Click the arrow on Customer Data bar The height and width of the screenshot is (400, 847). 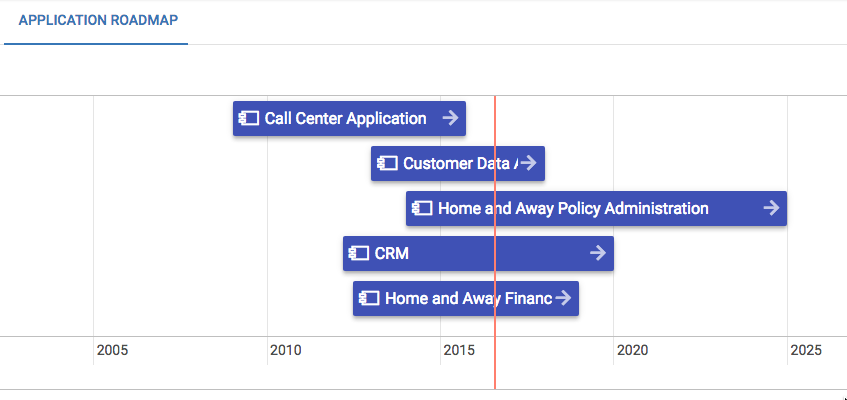tap(528, 163)
